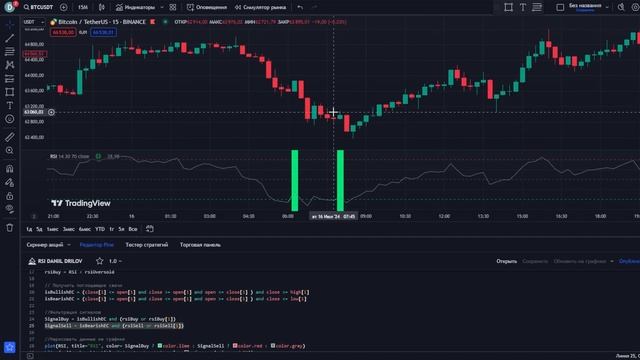The image size is (640, 360).
Task: Expand the indicators favorites dropdown arrow
Action: (162, 7)
